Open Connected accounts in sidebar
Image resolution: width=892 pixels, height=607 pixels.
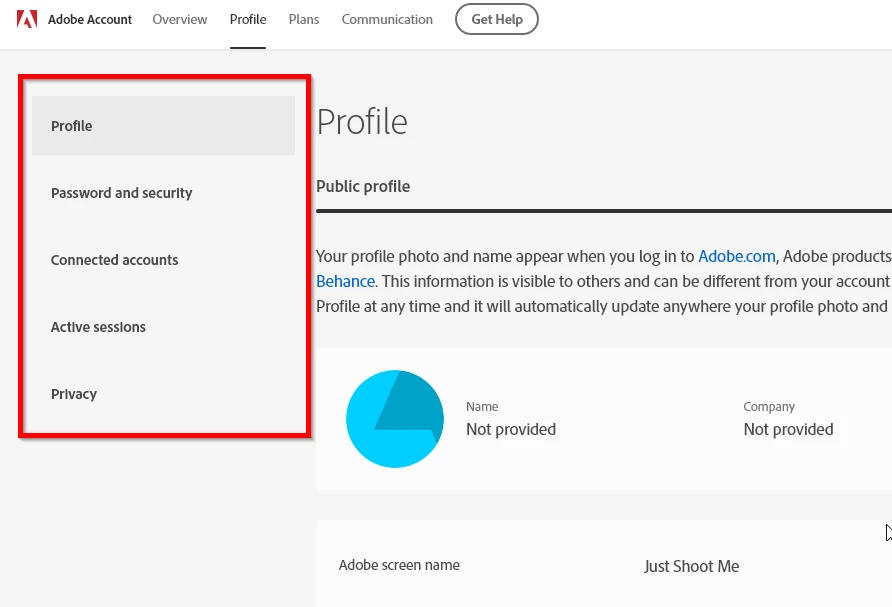tap(114, 260)
